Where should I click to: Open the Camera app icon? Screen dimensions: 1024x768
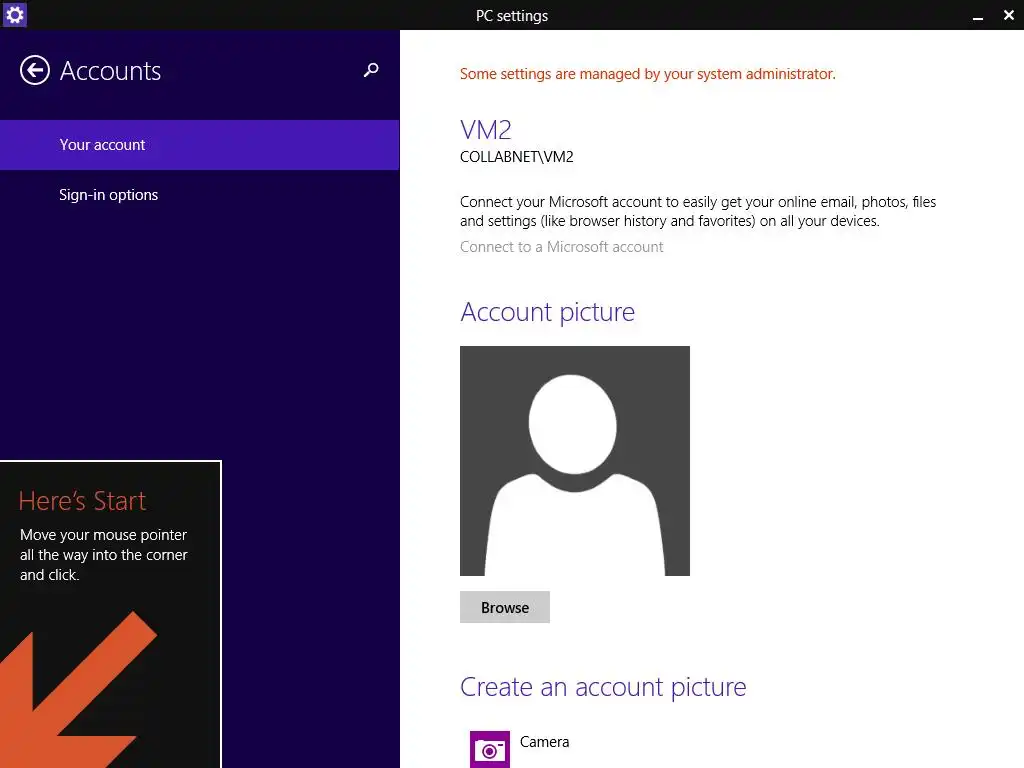[490, 750]
